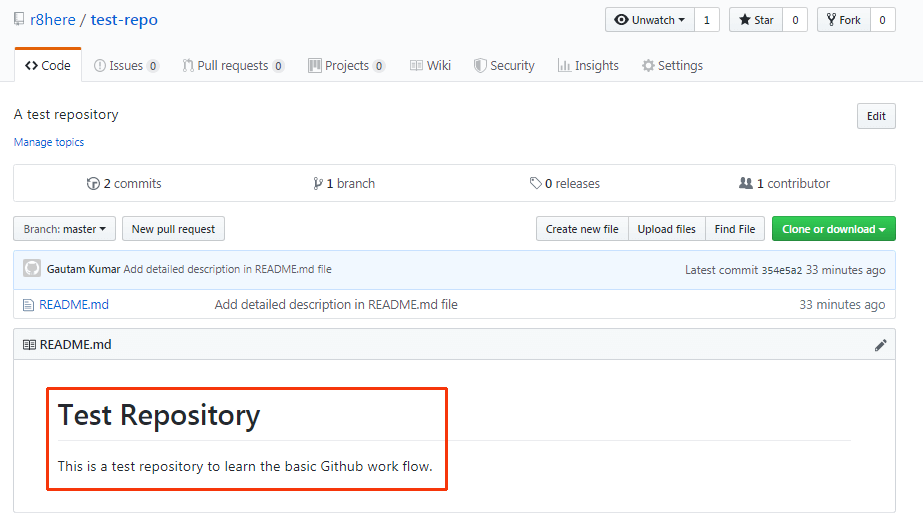The width and height of the screenshot is (923, 523).
Task: Click Edit for the repository description
Action: [876, 116]
